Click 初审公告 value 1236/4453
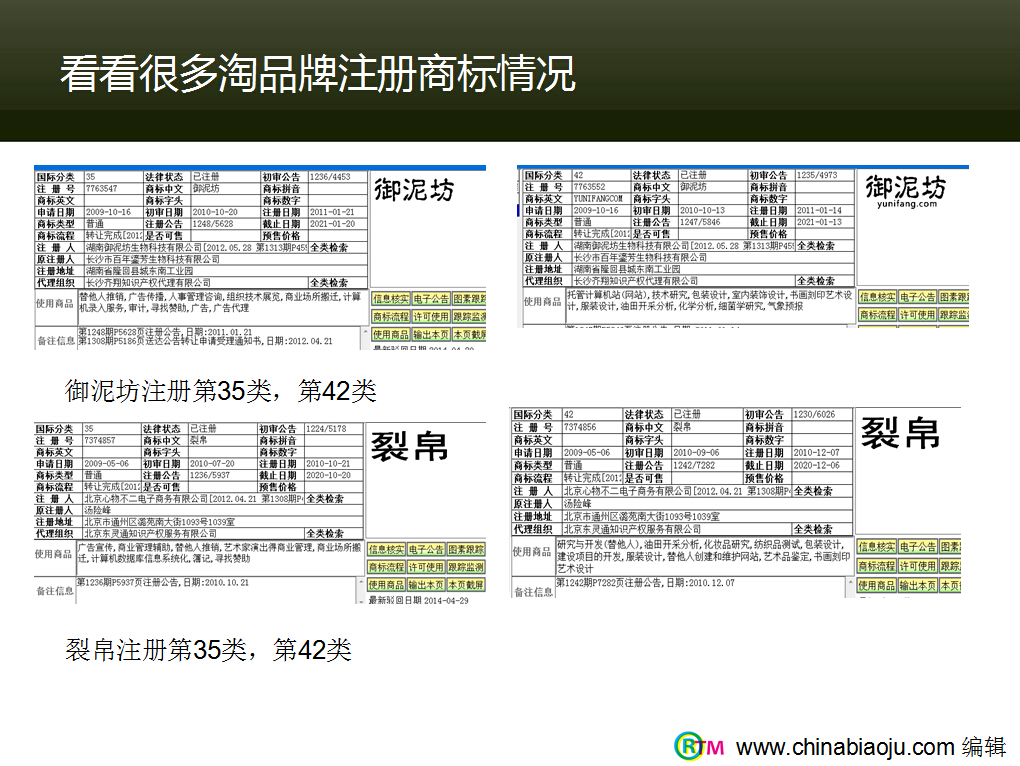The image size is (1020, 766). [330, 177]
